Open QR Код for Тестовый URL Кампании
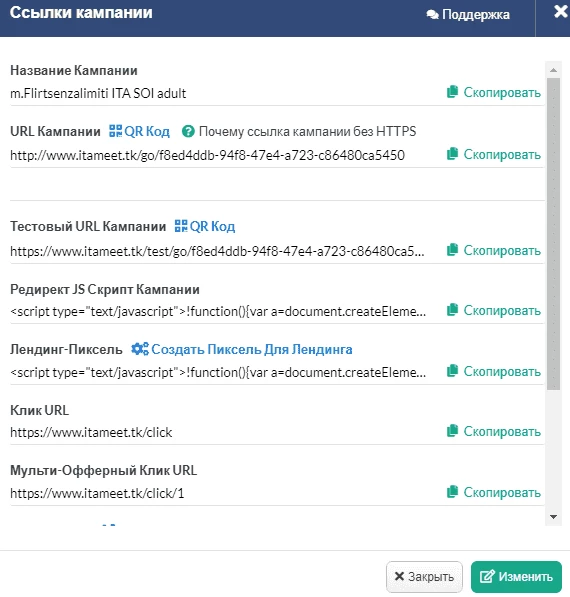This screenshot has width=570, height=597. [205, 226]
